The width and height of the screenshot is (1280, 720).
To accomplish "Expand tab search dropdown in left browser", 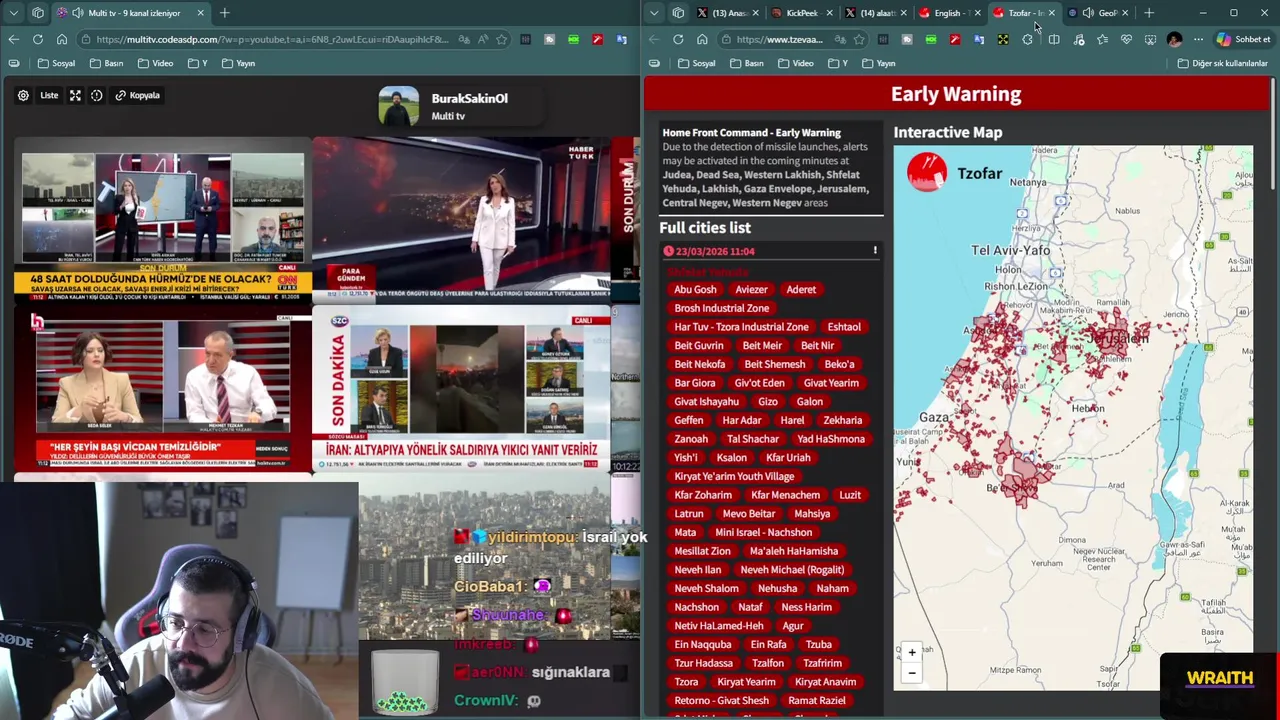I will pyautogui.click(x=13, y=13).
